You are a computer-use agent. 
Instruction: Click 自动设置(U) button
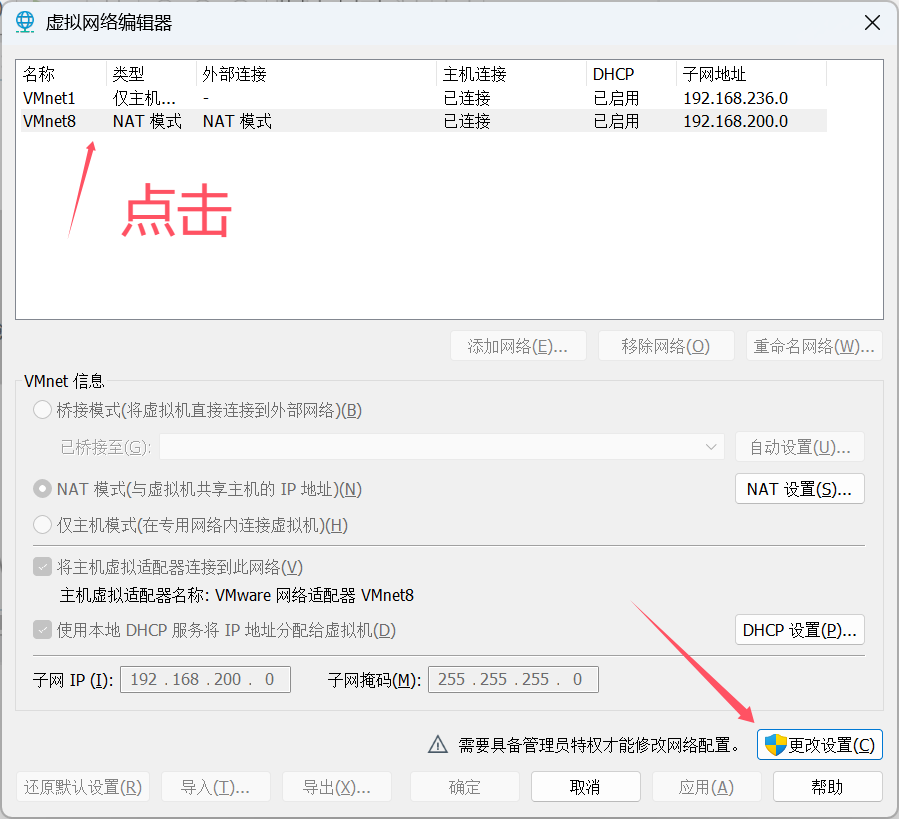799,447
